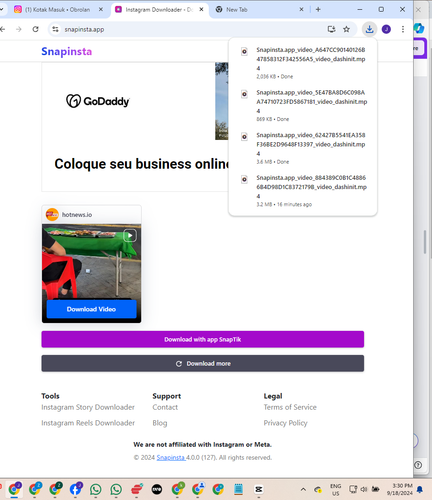Click the page vertical scrollbar thumb
The image size is (432, 500).
tap(425, 242)
